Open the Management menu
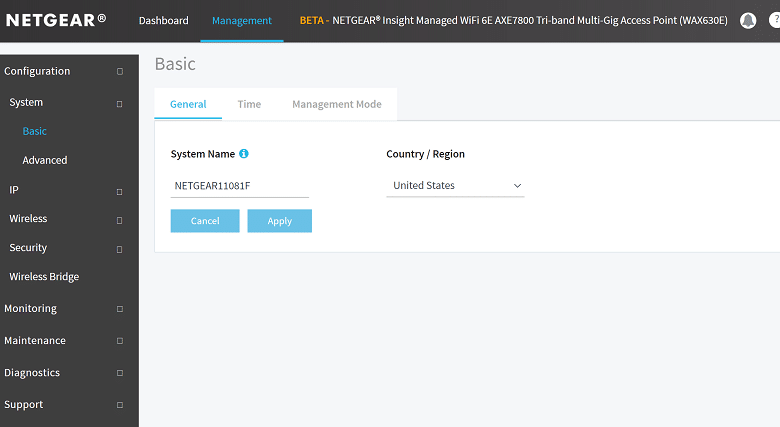The width and height of the screenshot is (780, 427). pyautogui.click(x=242, y=20)
